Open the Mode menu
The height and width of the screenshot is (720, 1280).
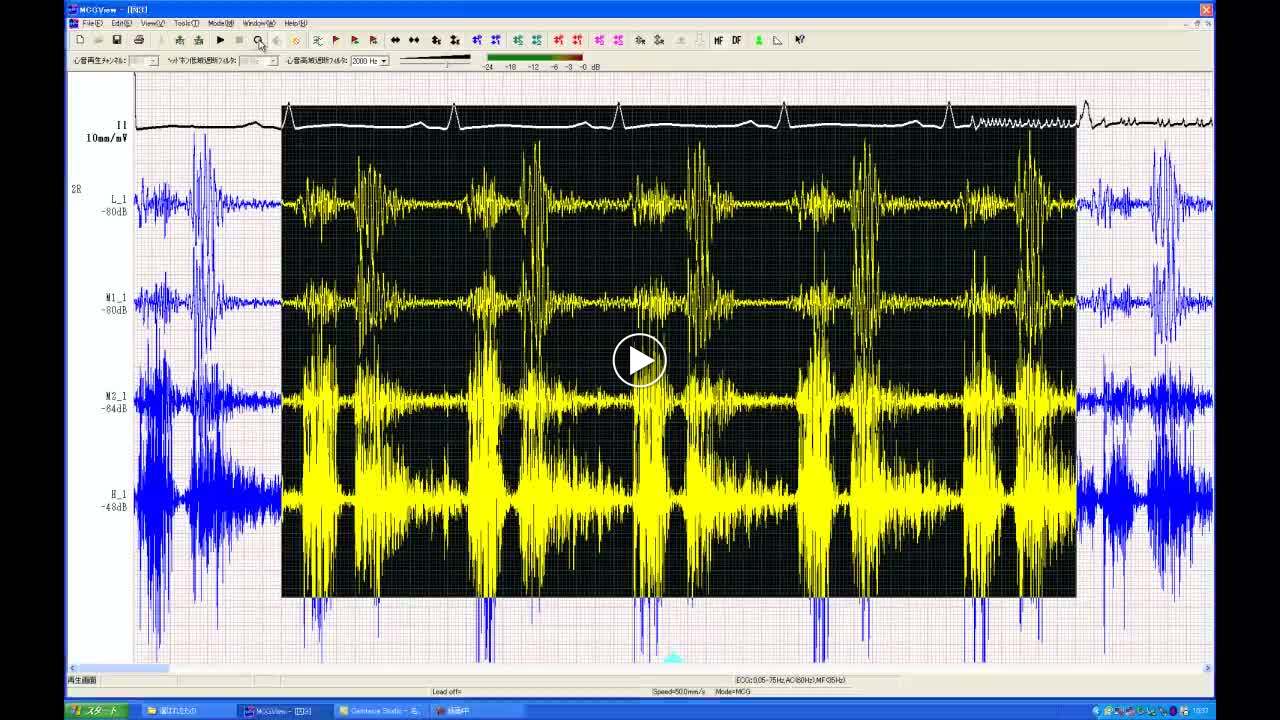click(220, 23)
